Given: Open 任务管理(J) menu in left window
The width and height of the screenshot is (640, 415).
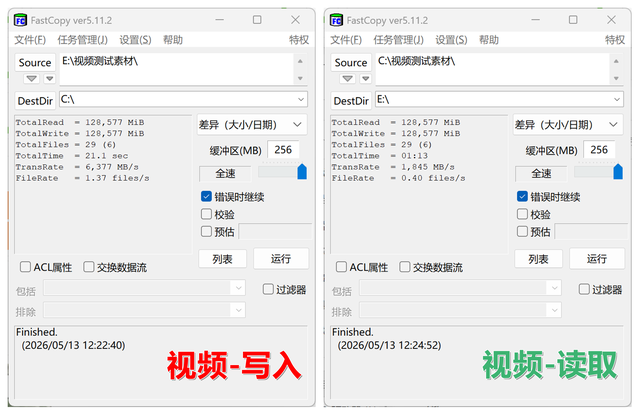Looking at the screenshot, I should coord(82,40).
